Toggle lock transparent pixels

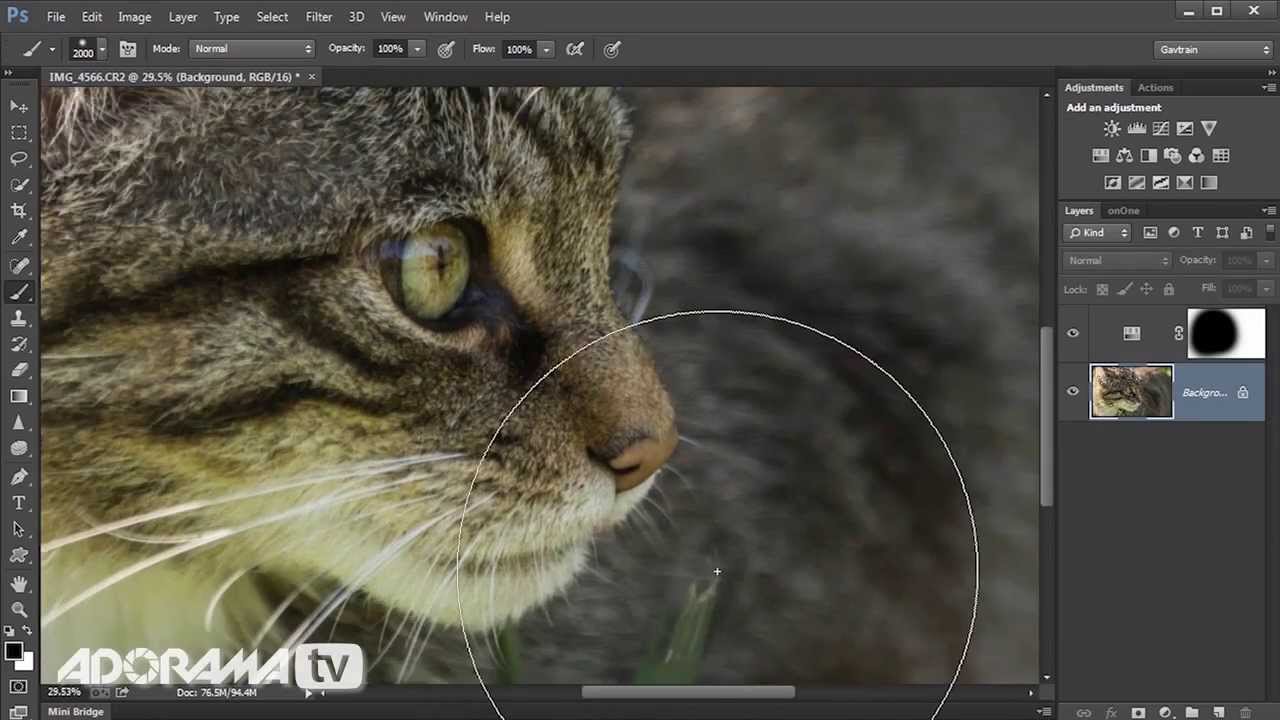[1102, 289]
